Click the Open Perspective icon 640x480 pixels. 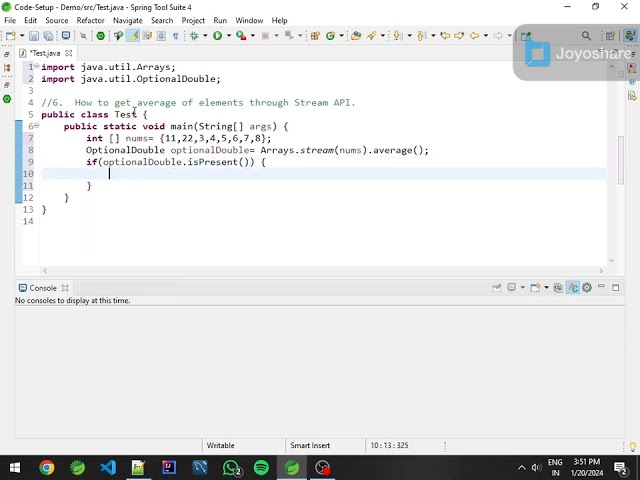pyautogui.click(x=610, y=36)
